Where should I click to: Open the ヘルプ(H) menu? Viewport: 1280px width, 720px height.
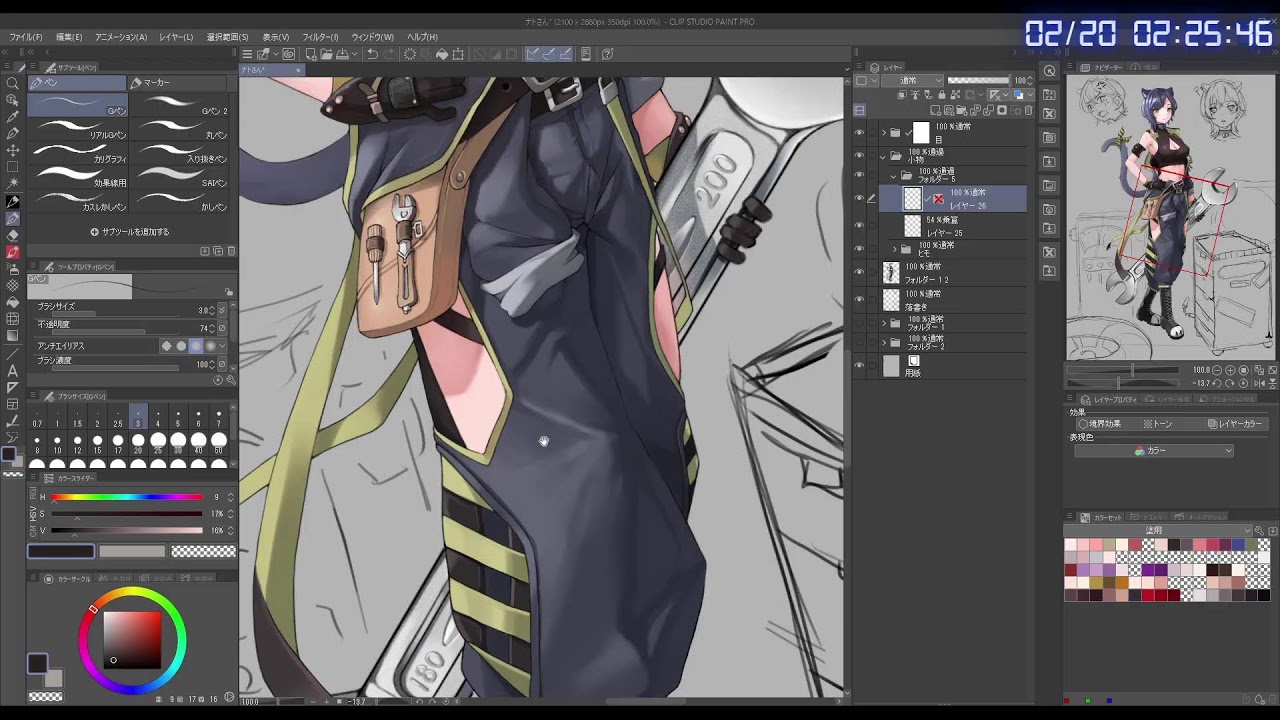coord(422,37)
